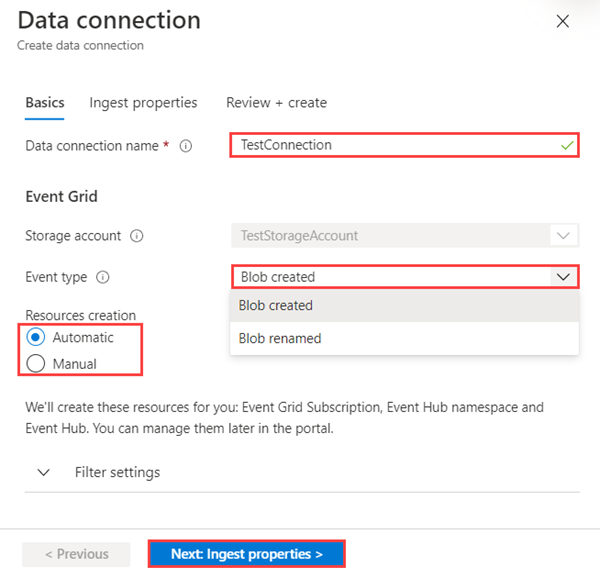Click the Data connection name input field
This screenshot has height=578, width=600.
pos(395,145)
